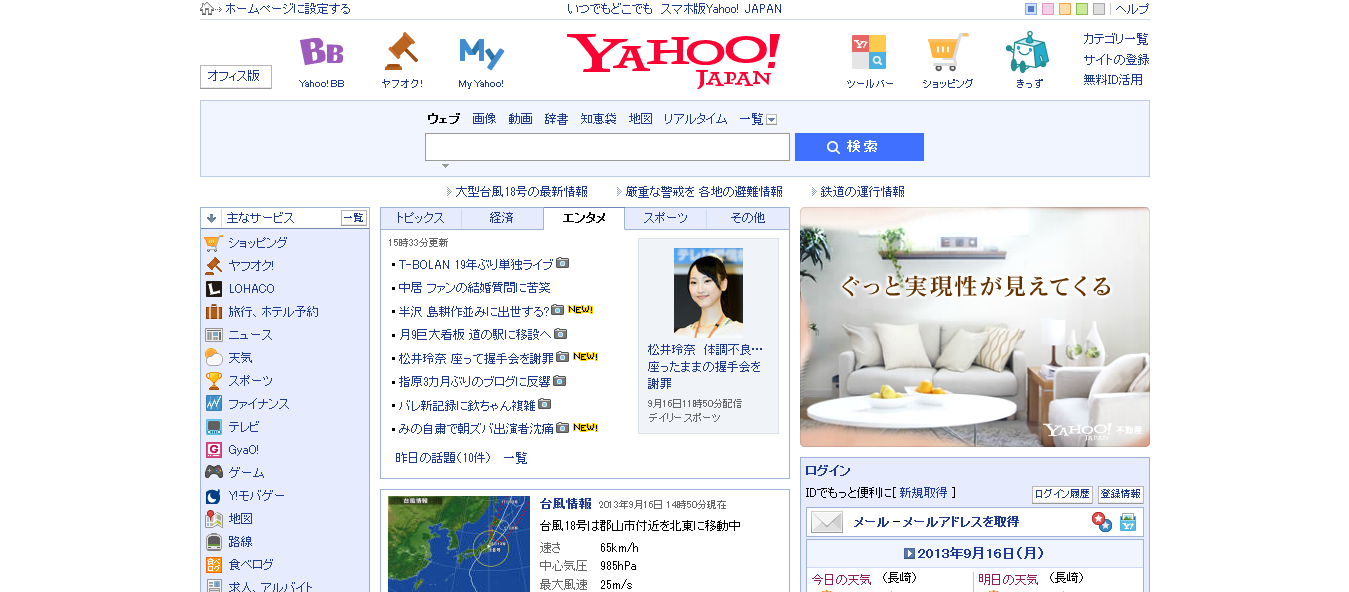1349x592 pixels.
Task: Click the Yahoo! box icon beside points
Action: coord(1128,522)
